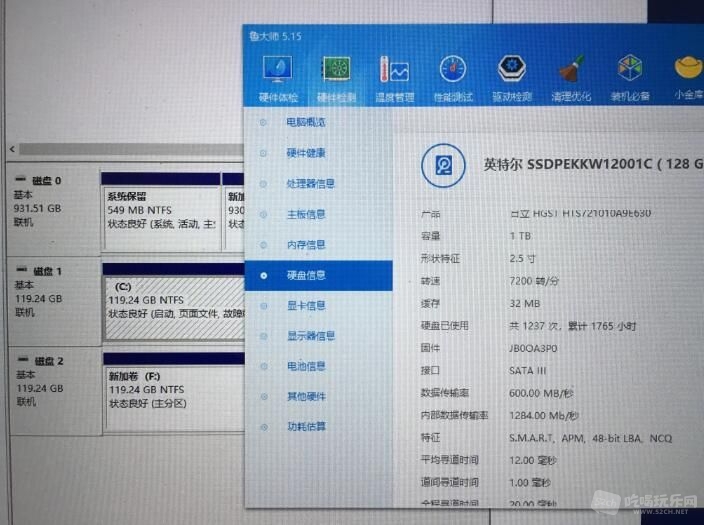Click the bullet icon beside 硬件健康

(263, 153)
